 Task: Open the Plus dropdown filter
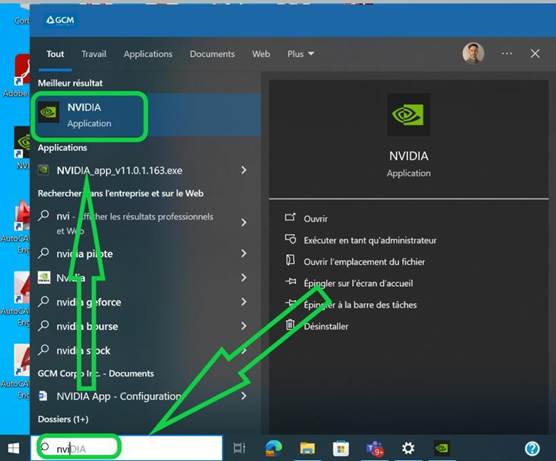[x=300, y=54]
